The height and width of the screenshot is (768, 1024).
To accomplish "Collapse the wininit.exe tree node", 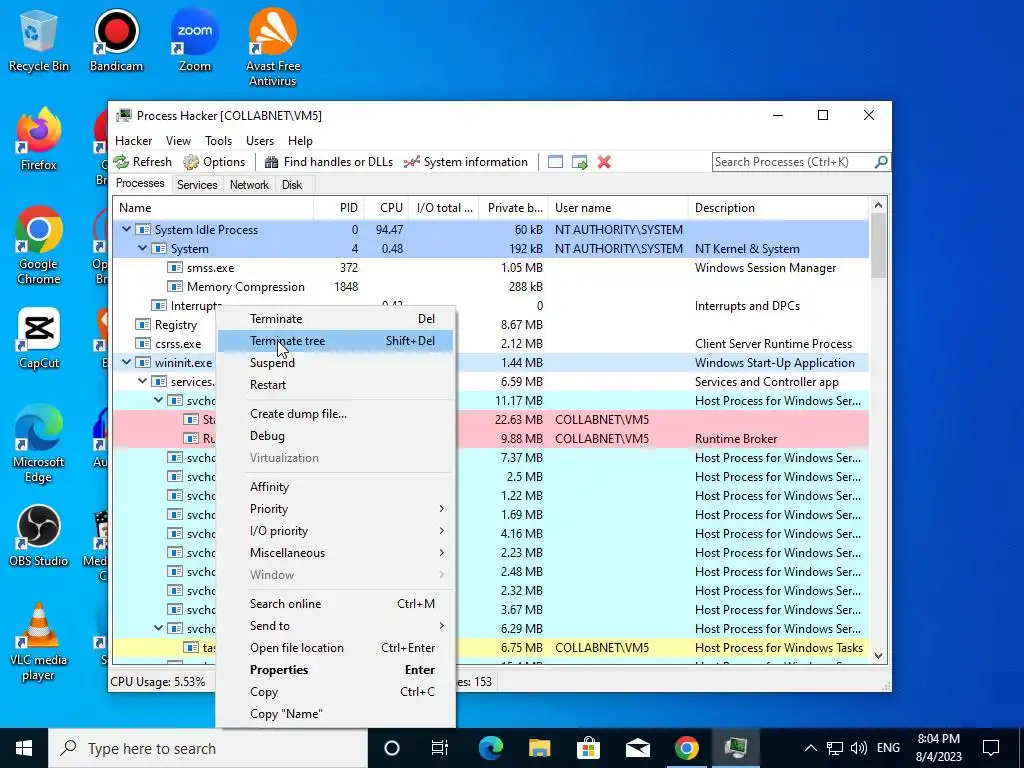I will coord(127,362).
